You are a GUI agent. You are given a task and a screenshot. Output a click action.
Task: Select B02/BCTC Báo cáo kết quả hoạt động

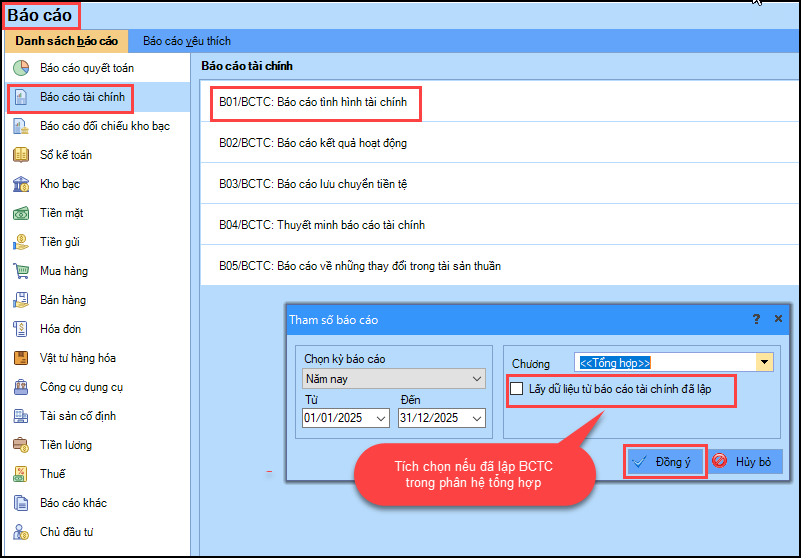tap(313, 143)
